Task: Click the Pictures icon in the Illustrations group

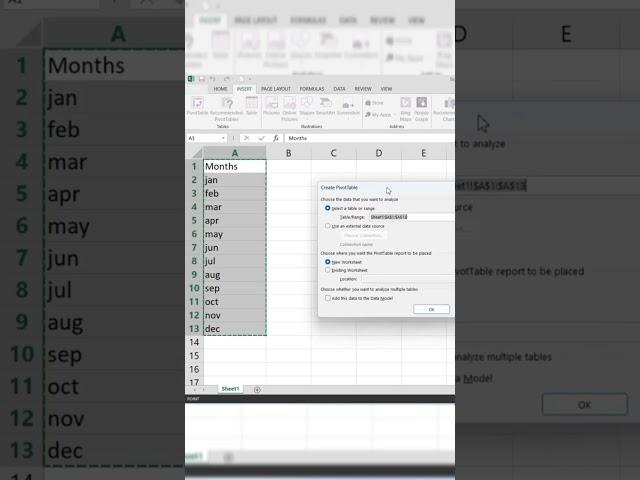Action: pyautogui.click(x=271, y=106)
